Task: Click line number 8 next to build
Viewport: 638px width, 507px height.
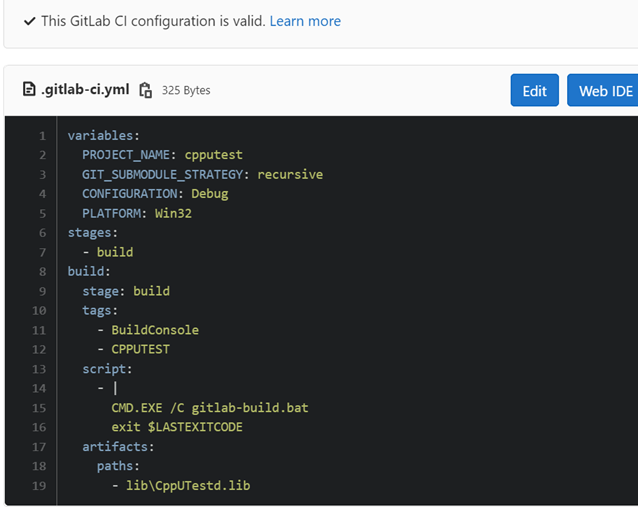Action: point(42,272)
